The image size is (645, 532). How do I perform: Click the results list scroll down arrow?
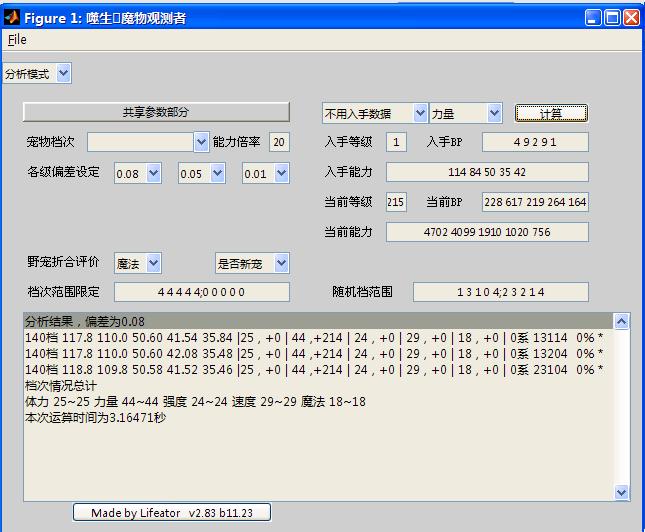(x=621, y=492)
